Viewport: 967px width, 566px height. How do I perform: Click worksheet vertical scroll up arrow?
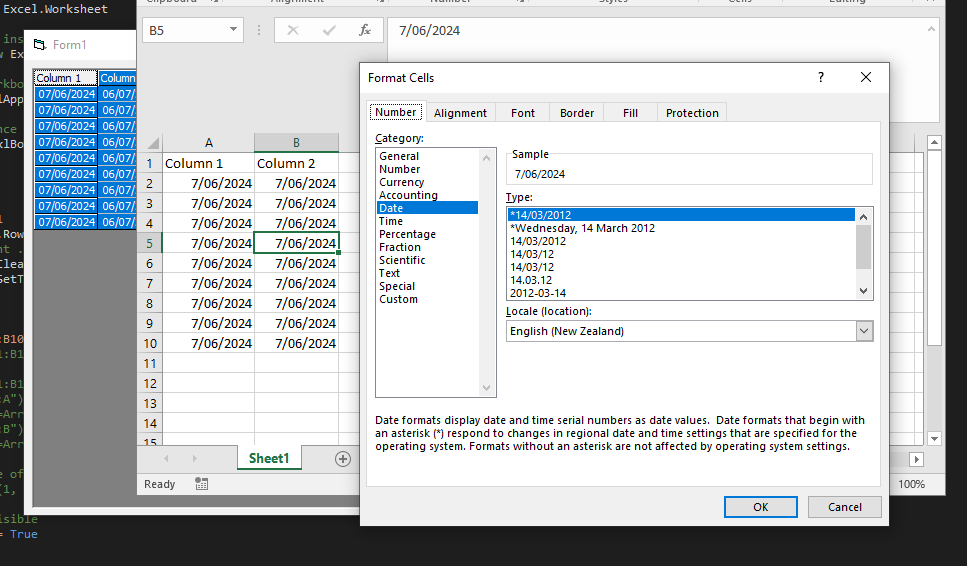(934, 142)
